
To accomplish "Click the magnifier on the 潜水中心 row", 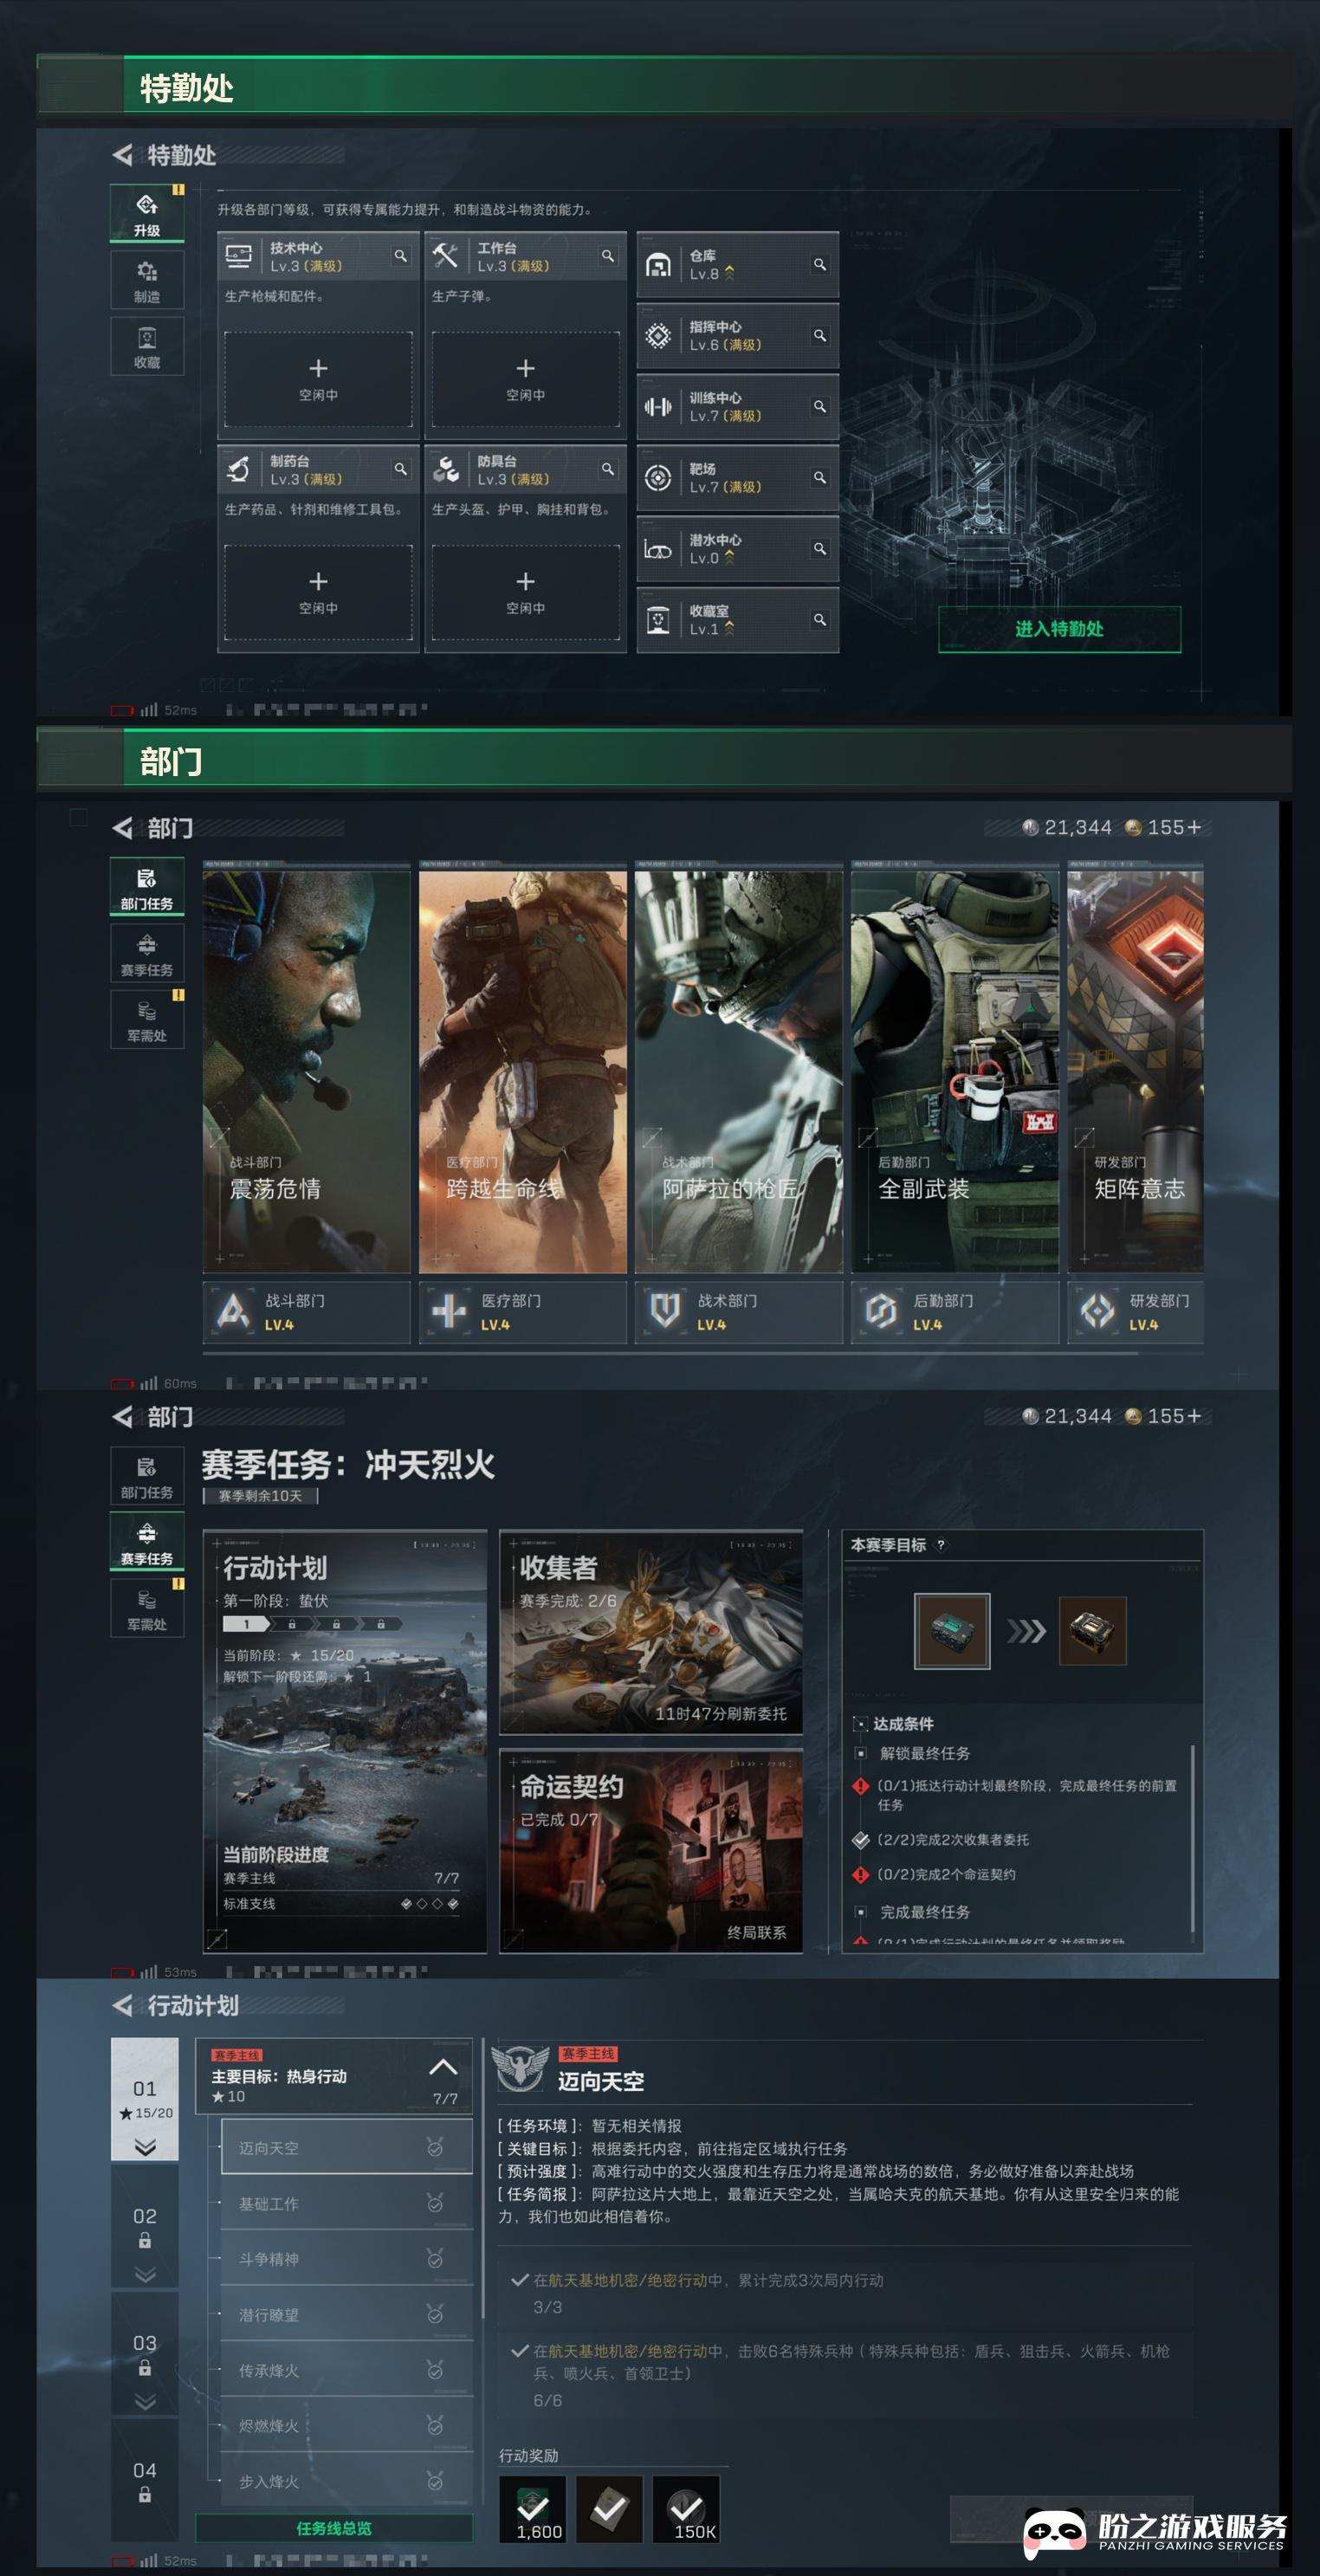I will click(x=819, y=549).
